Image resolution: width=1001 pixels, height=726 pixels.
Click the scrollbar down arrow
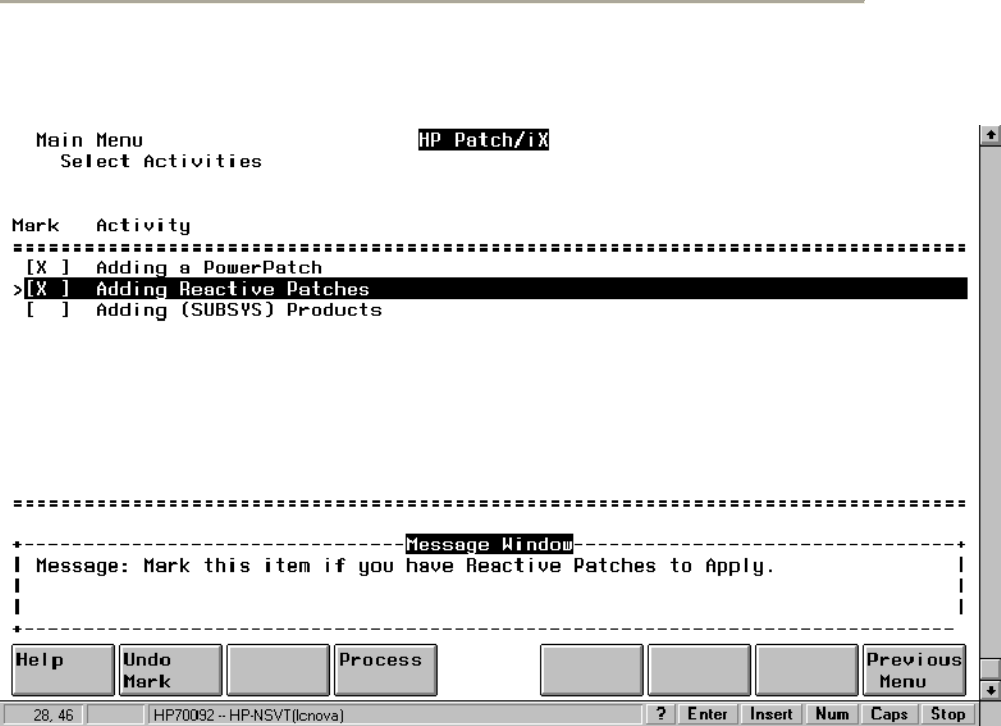tap(990, 690)
